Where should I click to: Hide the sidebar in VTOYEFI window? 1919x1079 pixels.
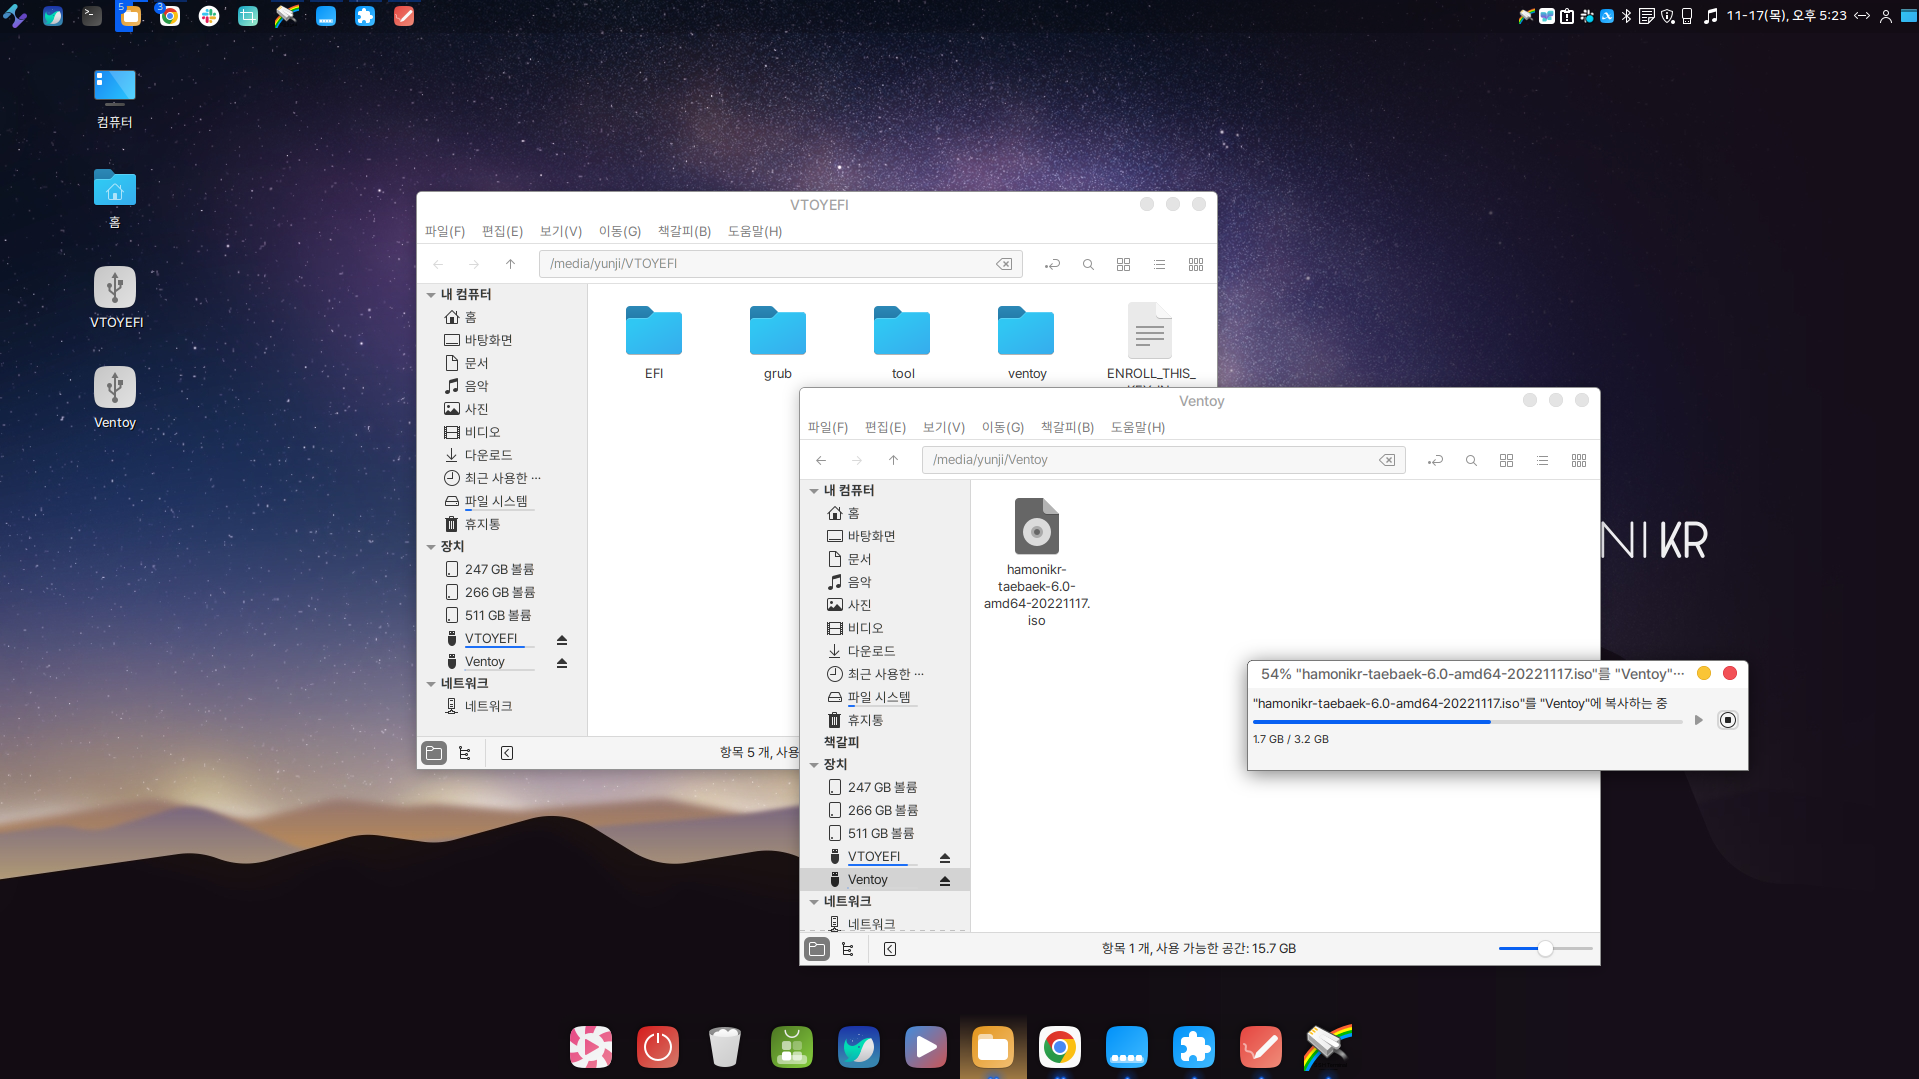[507, 753]
